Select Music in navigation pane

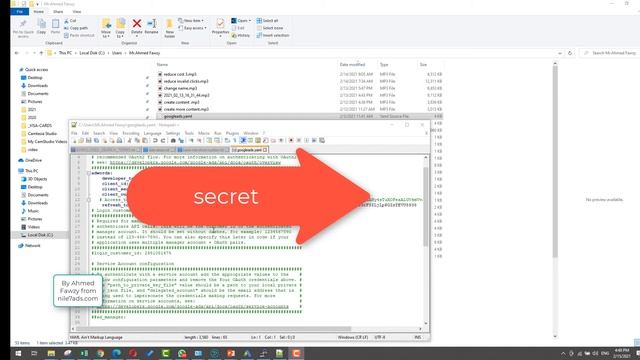pos(33,211)
